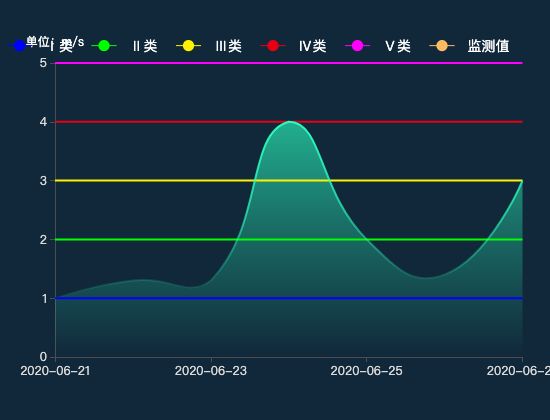Select the 2020-06-25 x-axis label

367,371
